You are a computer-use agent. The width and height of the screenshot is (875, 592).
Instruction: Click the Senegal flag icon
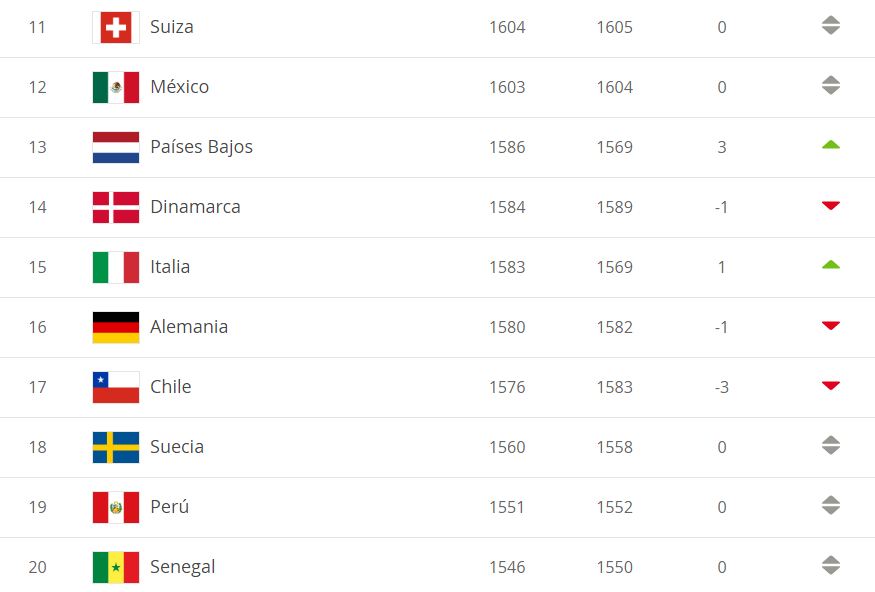116,567
